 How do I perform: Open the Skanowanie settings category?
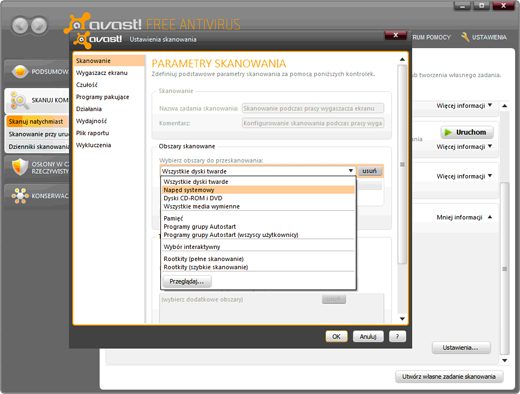pos(109,61)
